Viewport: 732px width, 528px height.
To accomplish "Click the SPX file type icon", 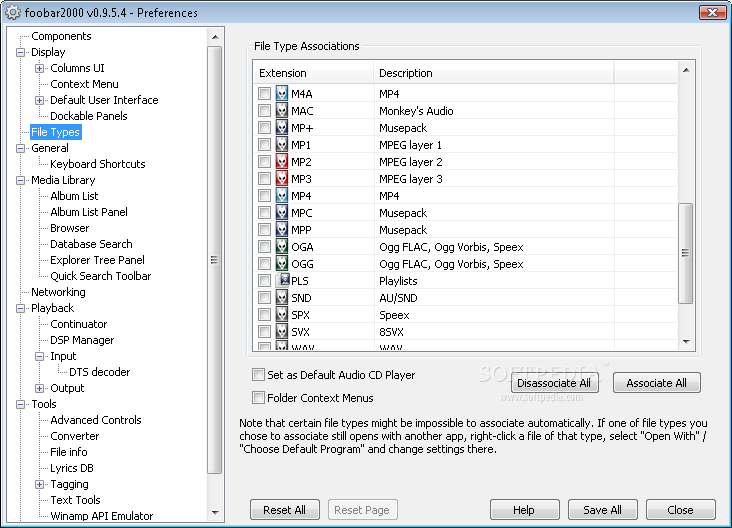I will 282,315.
